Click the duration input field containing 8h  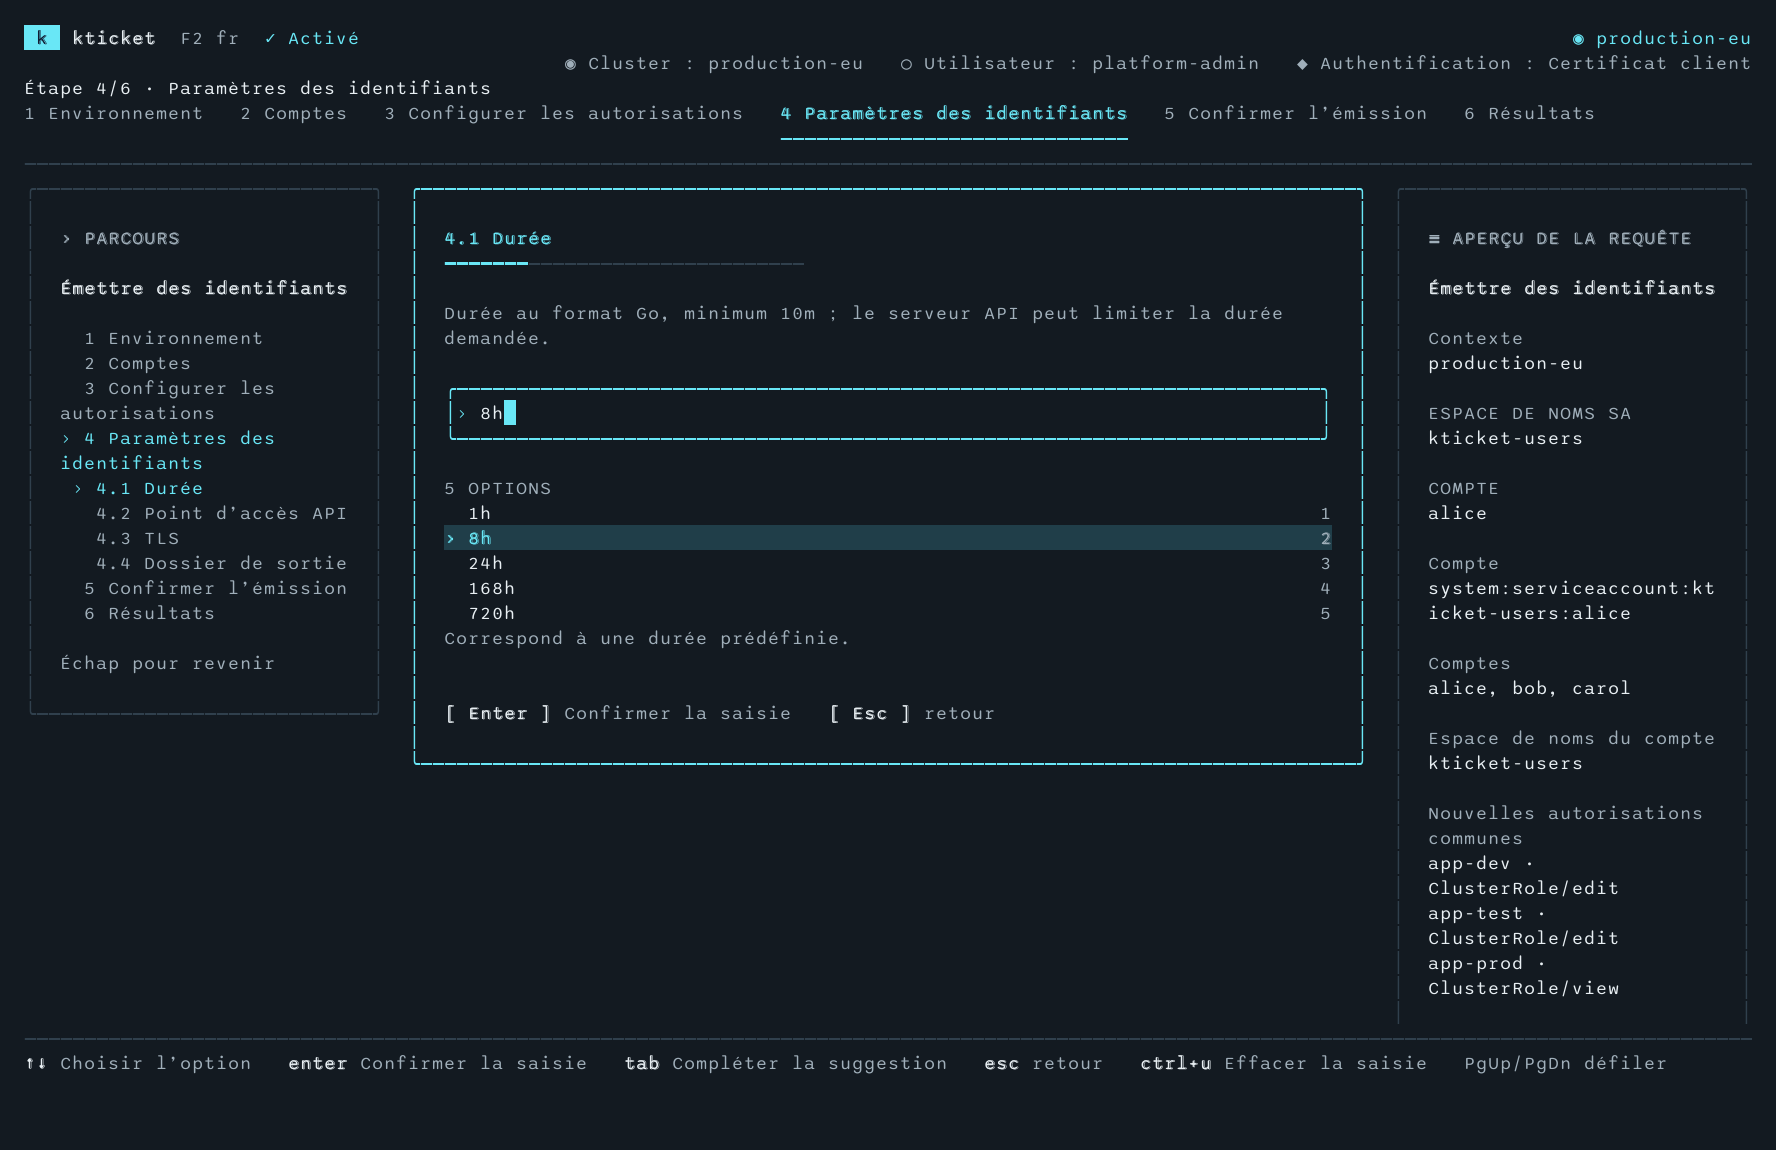click(888, 414)
